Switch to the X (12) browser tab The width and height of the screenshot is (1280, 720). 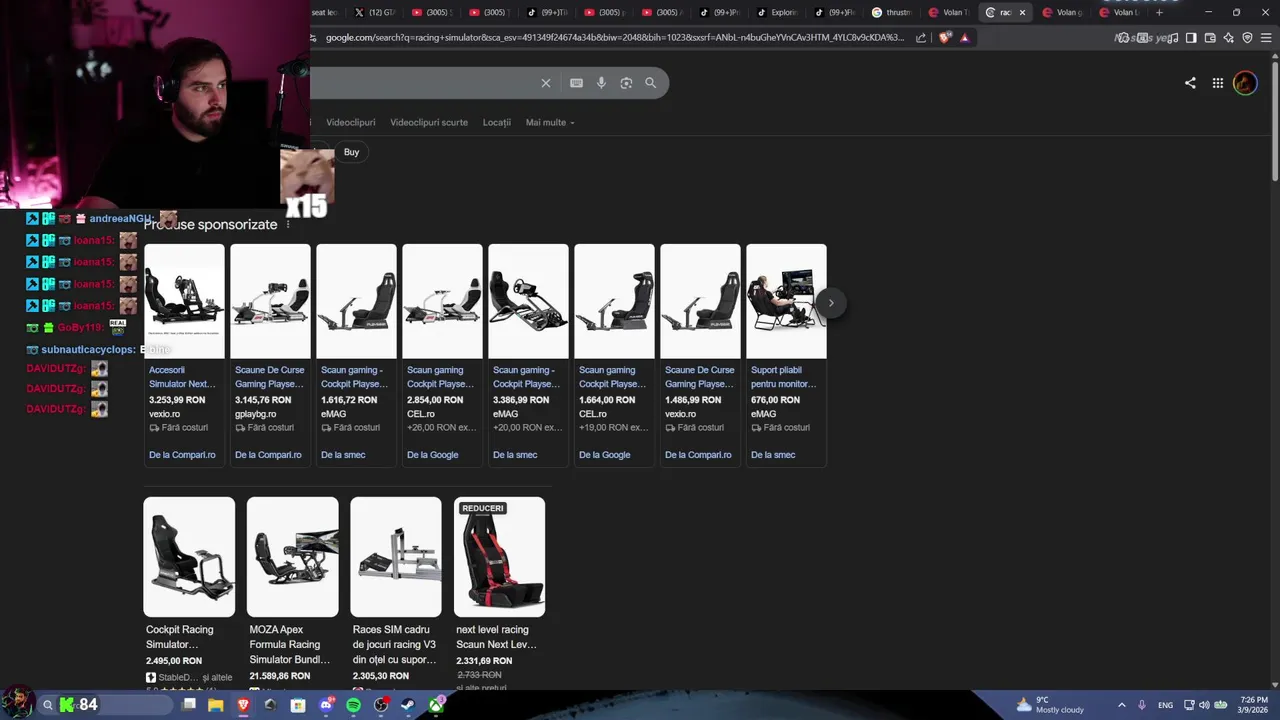point(375,12)
